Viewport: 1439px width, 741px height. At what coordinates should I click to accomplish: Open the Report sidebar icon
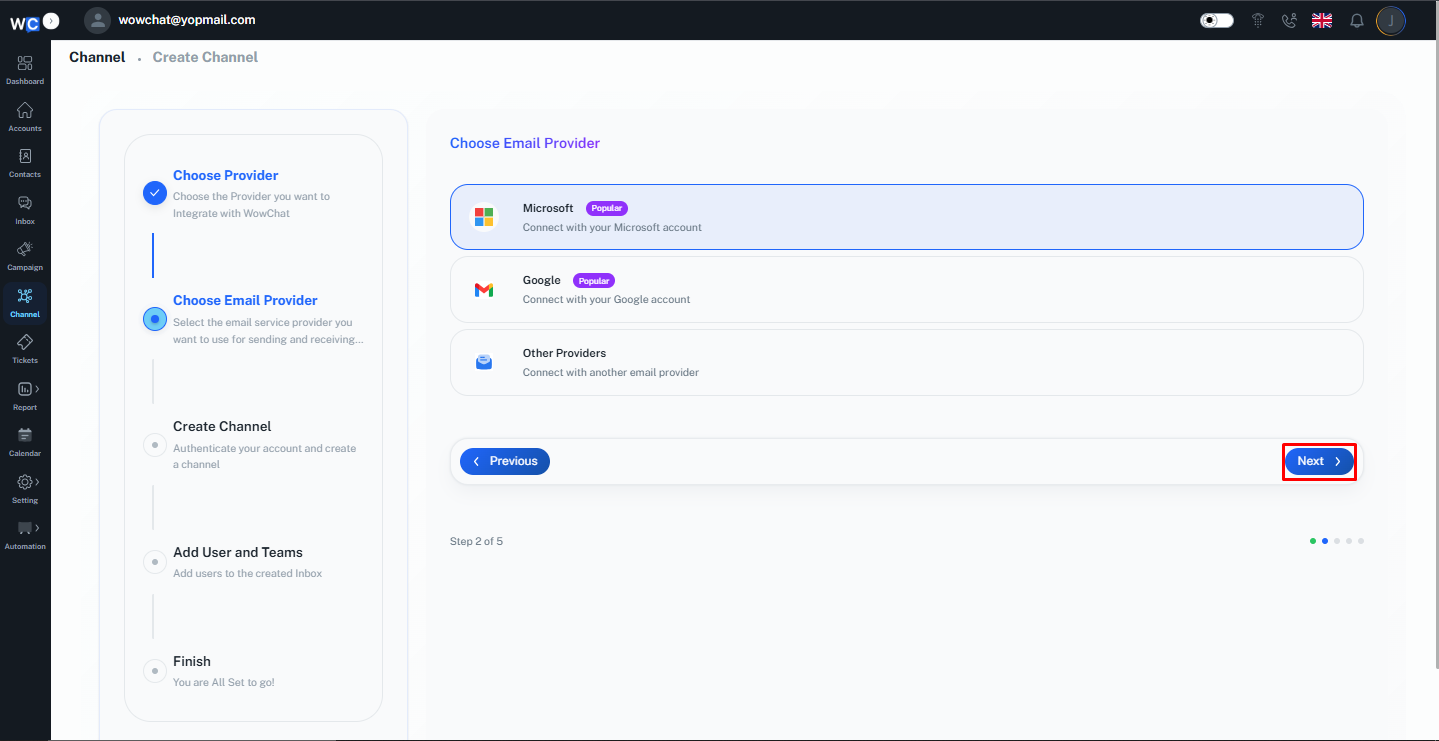[x=25, y=389]
